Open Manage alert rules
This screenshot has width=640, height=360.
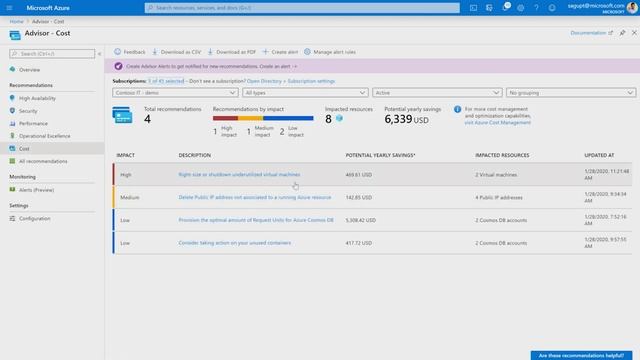click(330, 52)
